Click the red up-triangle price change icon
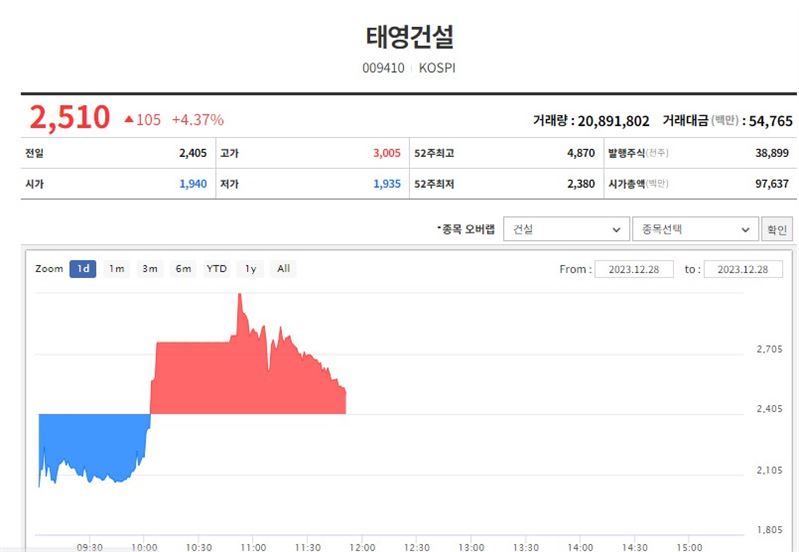Screen dimensions: 799x552 (129, 120)
